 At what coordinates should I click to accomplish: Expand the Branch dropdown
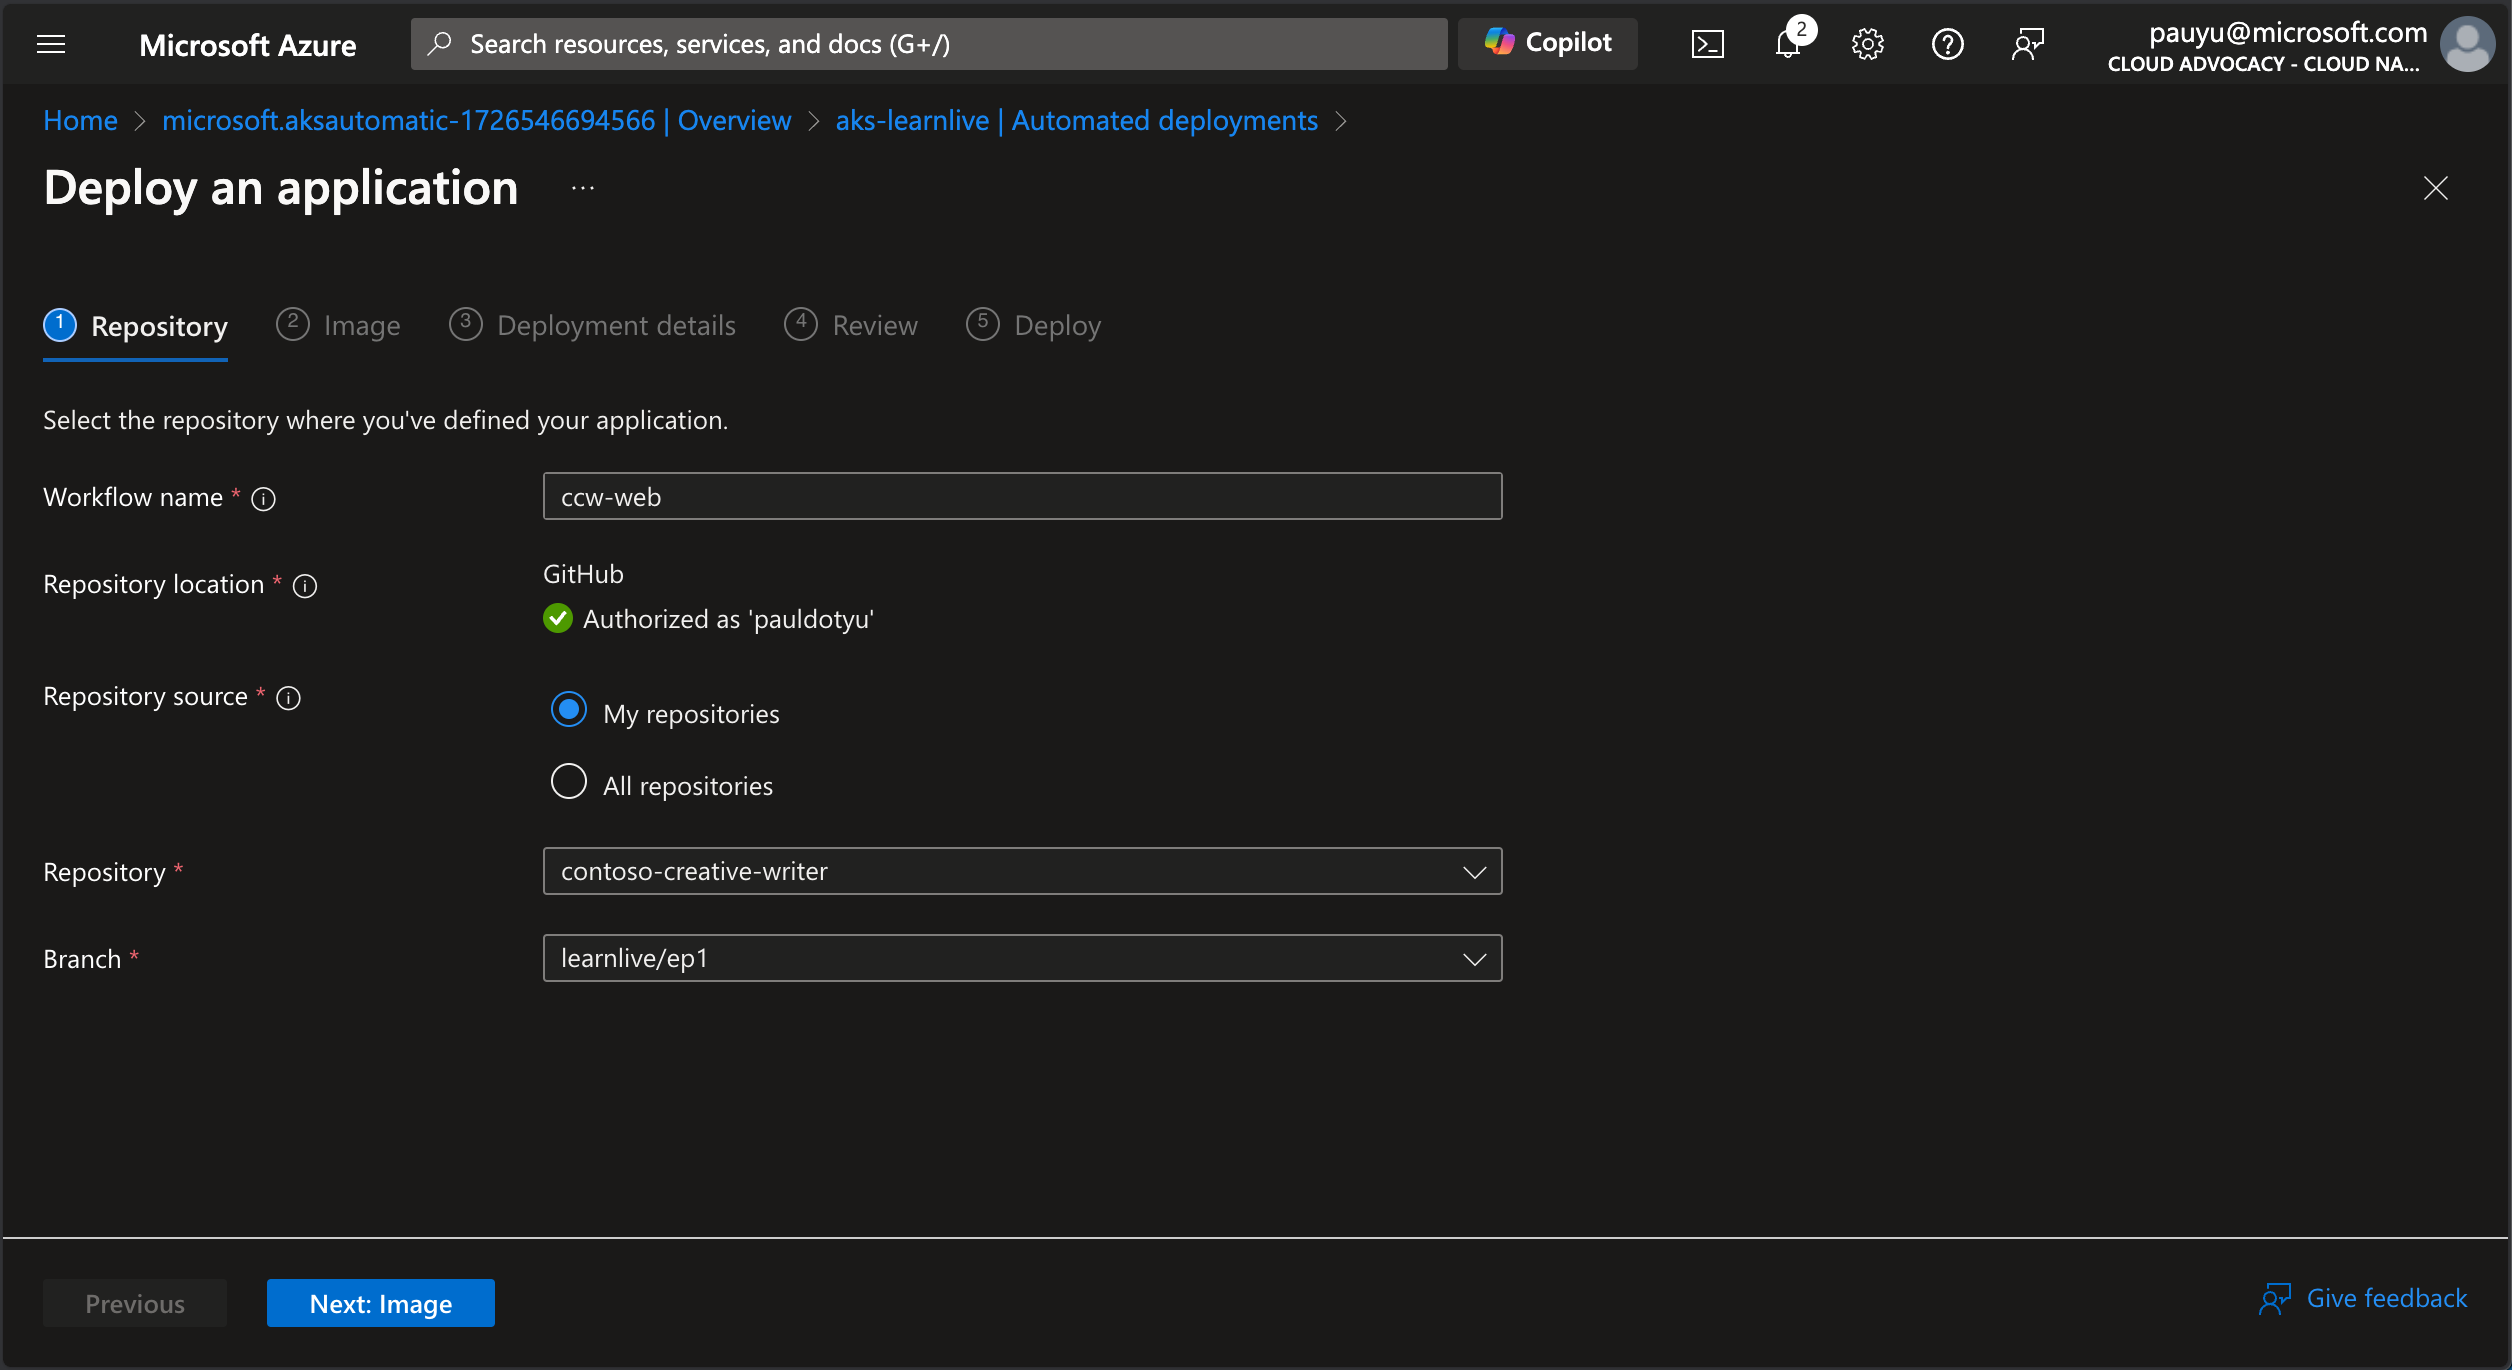point(1022,958)
